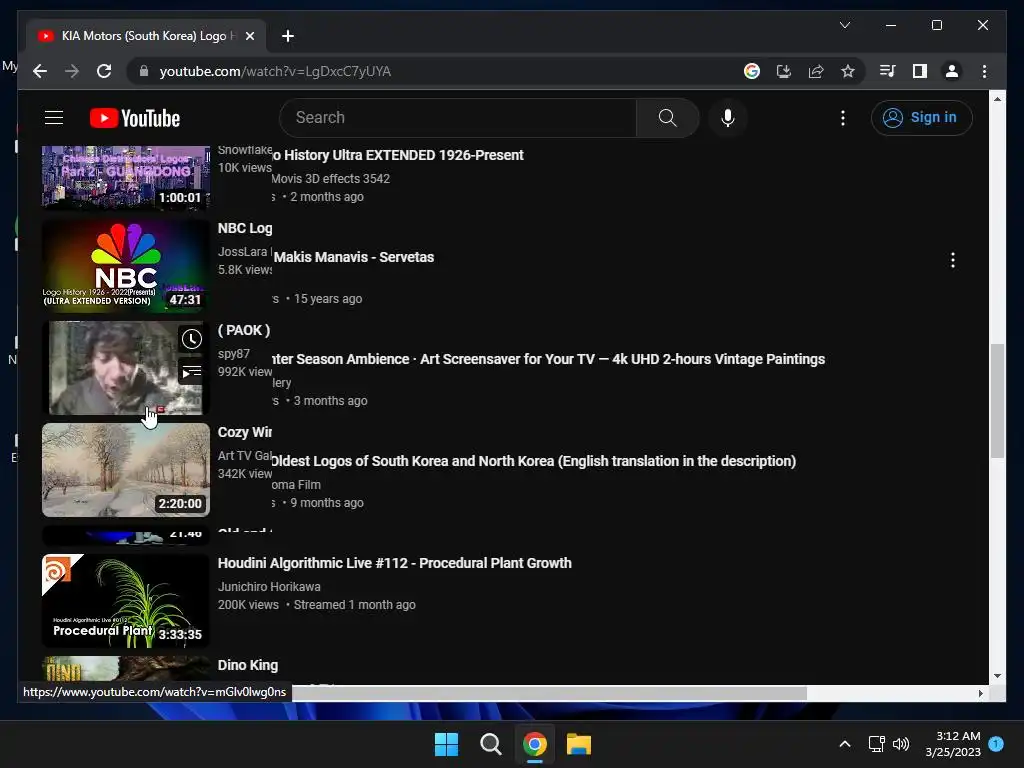Click the network icon in system tray
Viewport: 1024px width, 768px height.
click(x=876, y=744)
